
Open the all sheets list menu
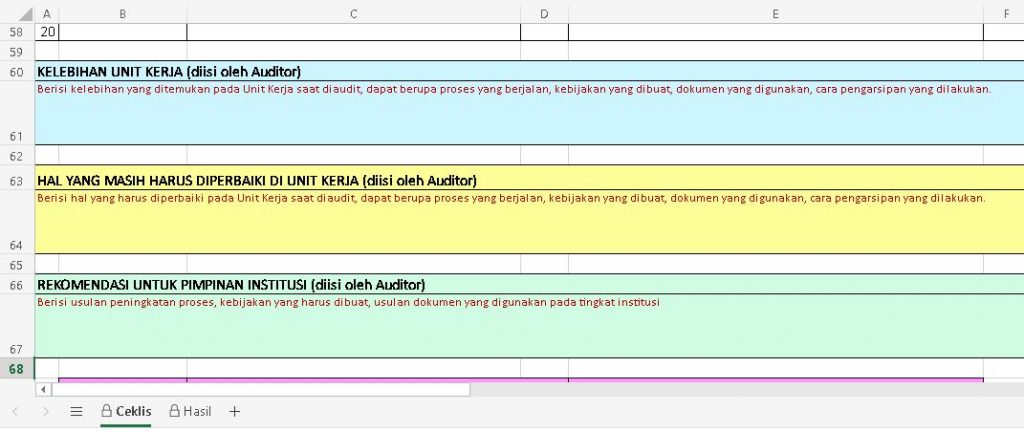pos(76,411)
